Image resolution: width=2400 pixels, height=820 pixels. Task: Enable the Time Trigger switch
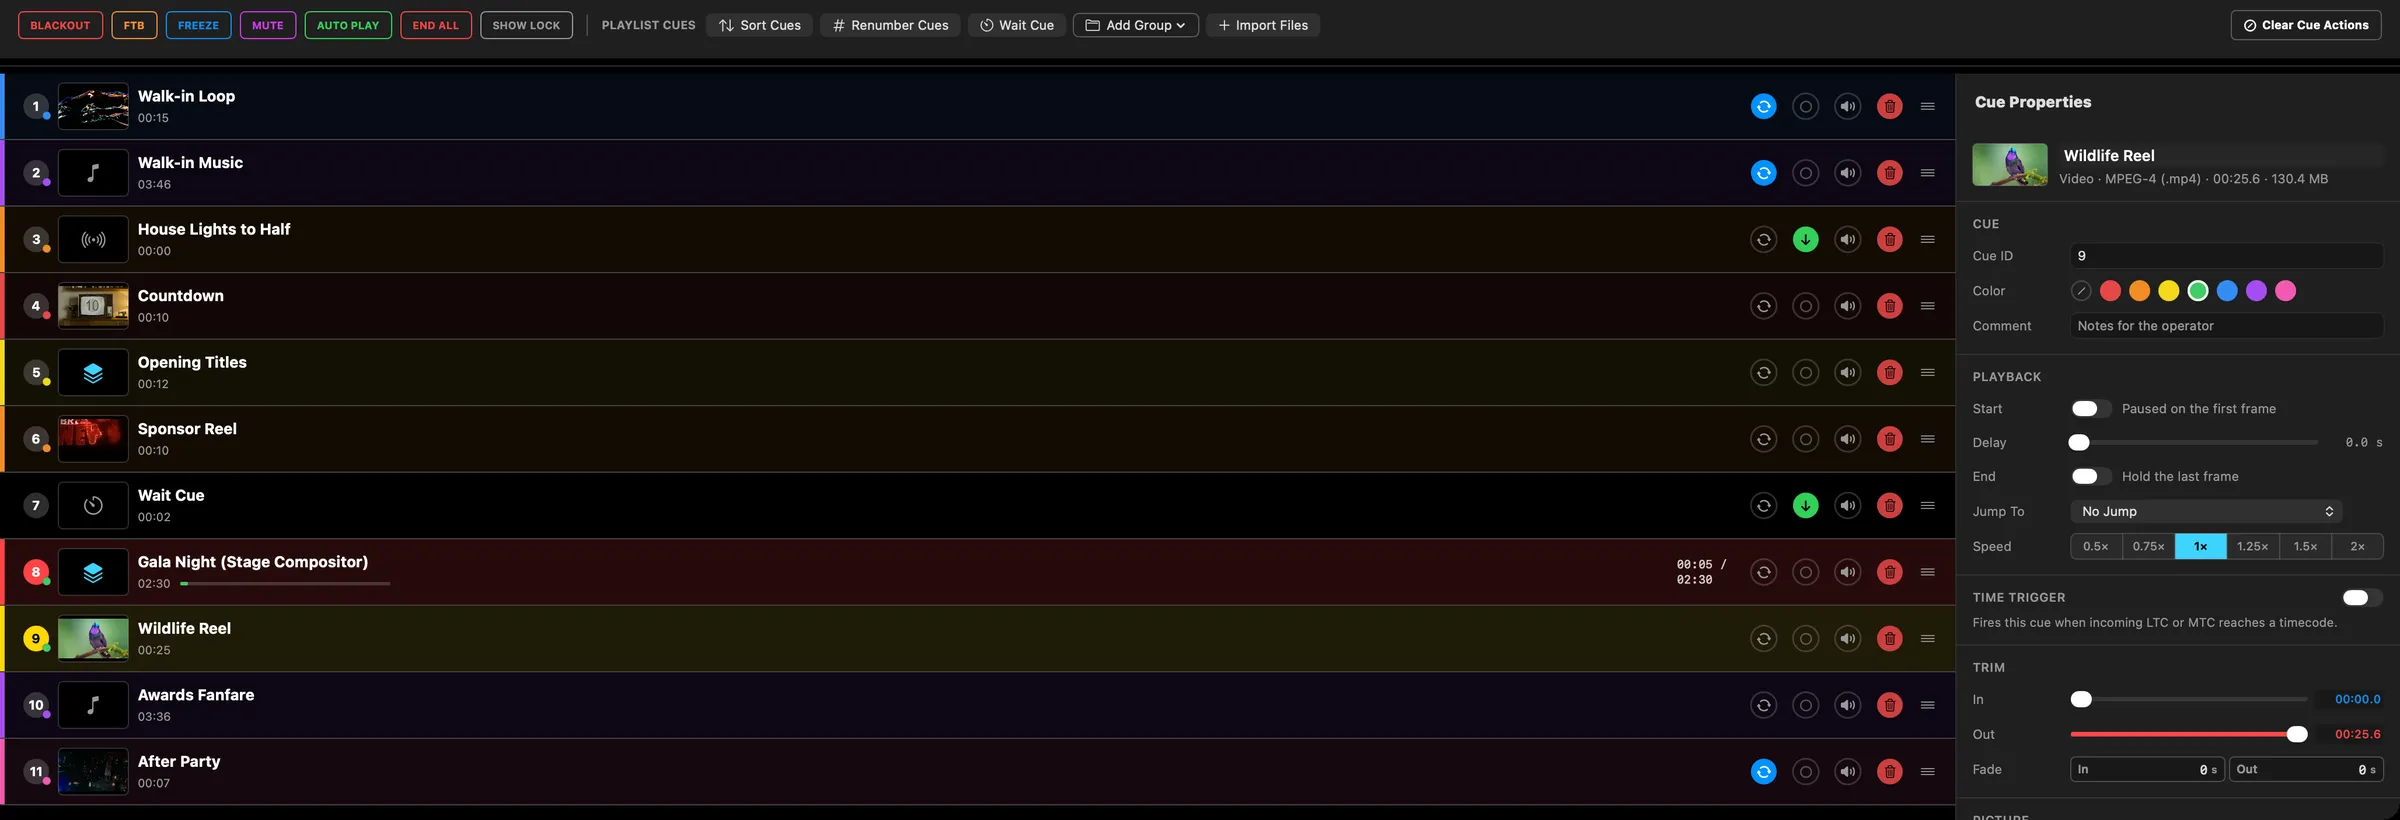point(2362,597)
